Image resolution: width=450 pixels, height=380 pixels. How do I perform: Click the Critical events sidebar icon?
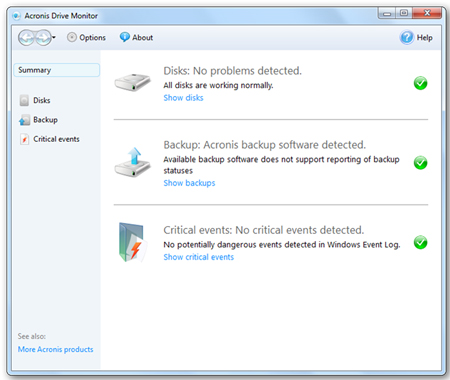[x=24, y=139]
